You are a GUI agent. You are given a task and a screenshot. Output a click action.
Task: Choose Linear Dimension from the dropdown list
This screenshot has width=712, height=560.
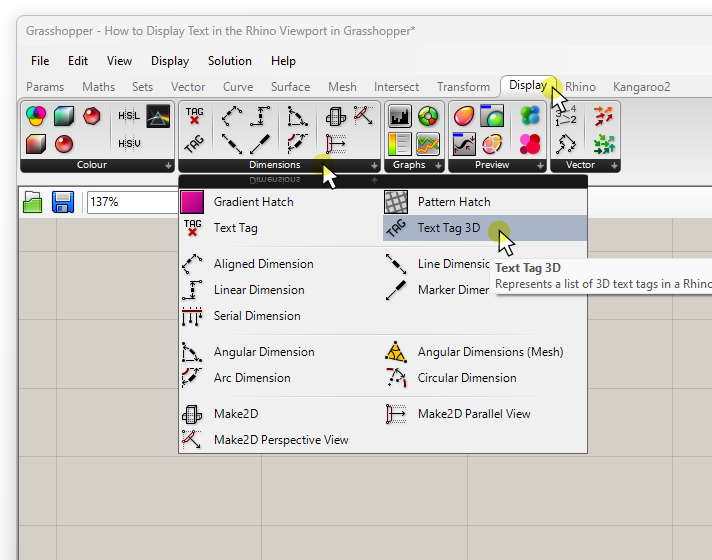(281, 290)
